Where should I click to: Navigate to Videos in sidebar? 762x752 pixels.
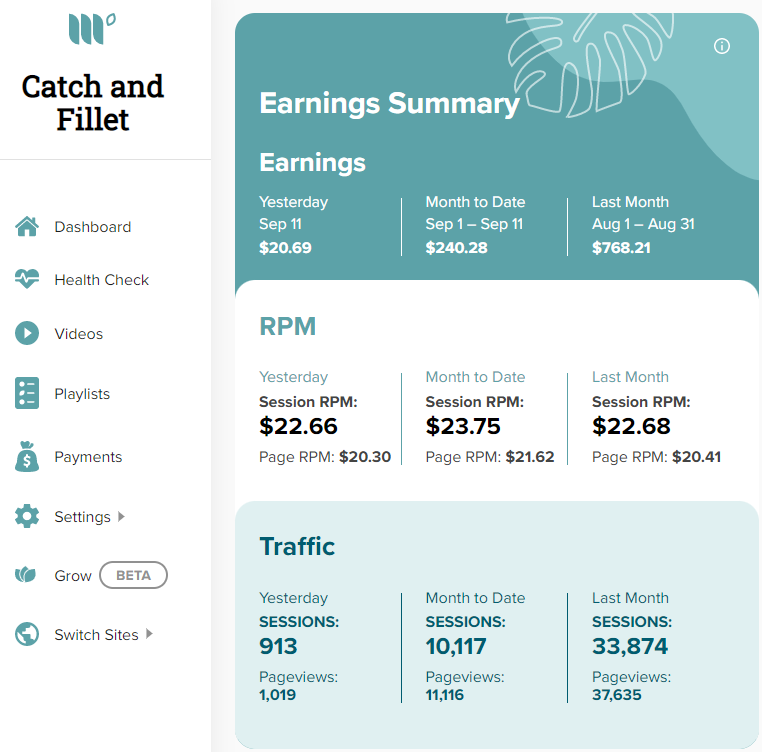coord(79,334)
